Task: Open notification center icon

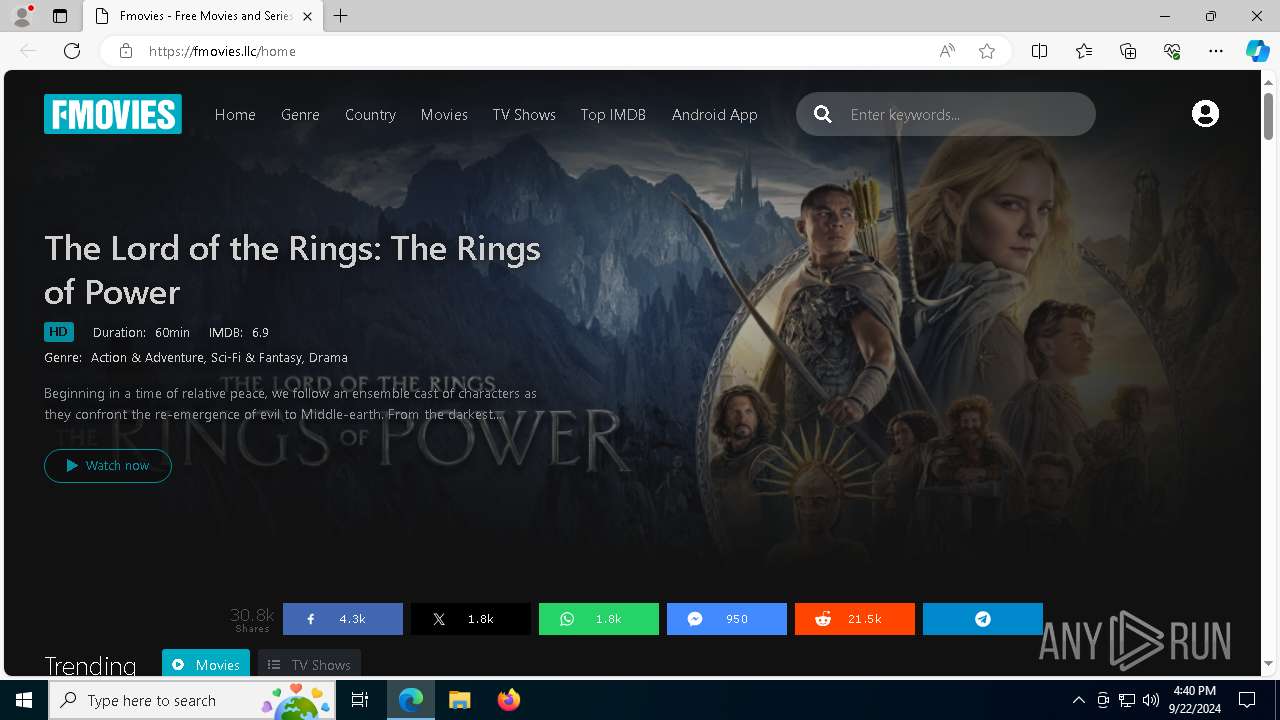Action: pyautogui.click(x=1247, y=700)
